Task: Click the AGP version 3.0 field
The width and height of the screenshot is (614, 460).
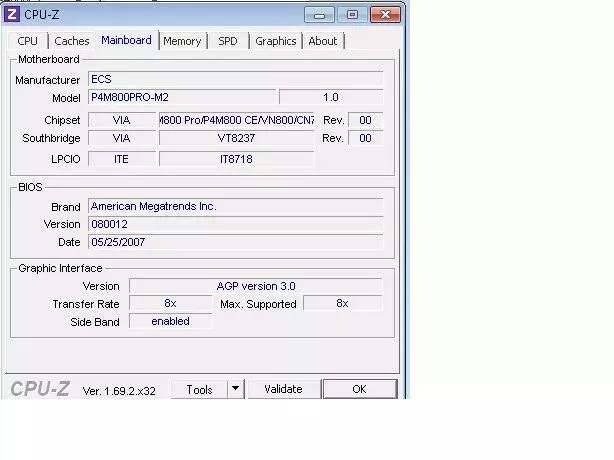Action: 256,286
